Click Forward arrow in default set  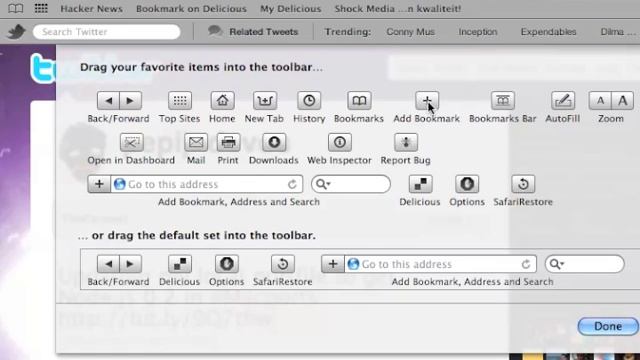[x=130, y=264]
